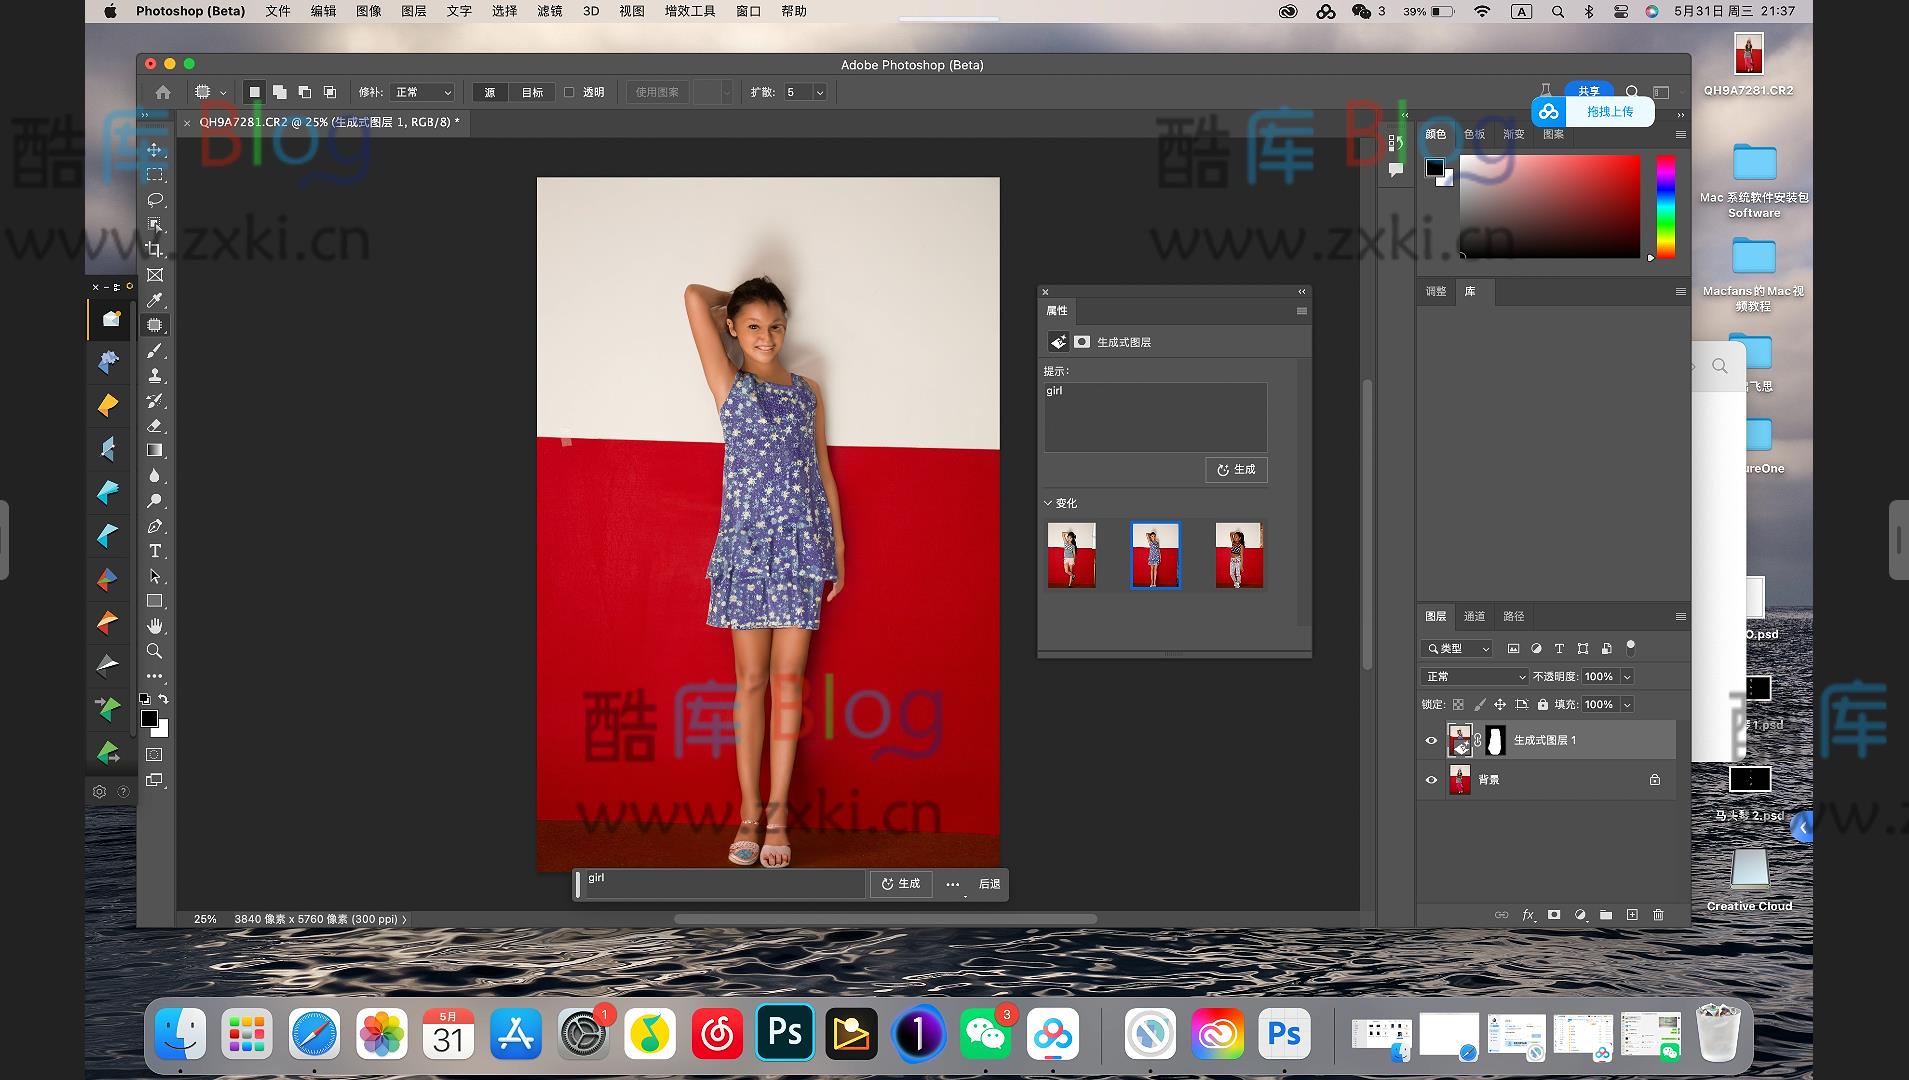
Task: Pick a color in the color field
Action: point(1550,207)
